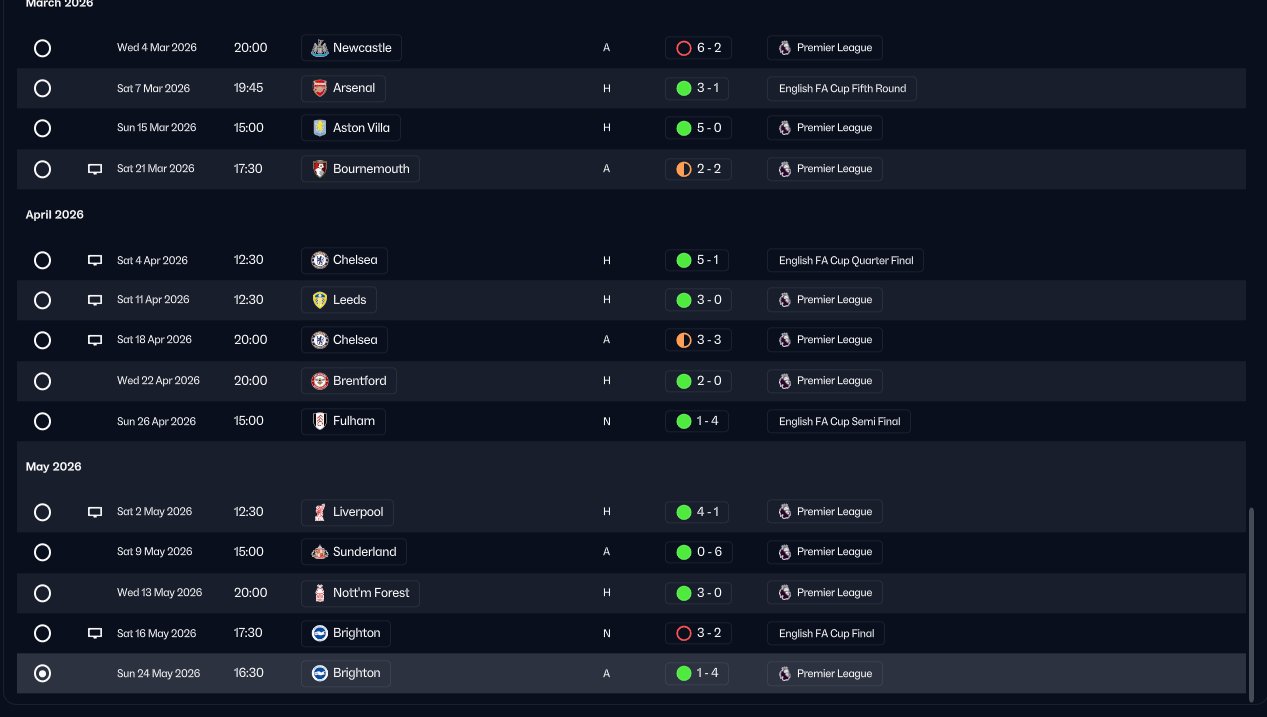Screen dimensions: 1267x717
Task: Click the TV icon beside the Leeds fixture
Action: (x=95, y=300)
